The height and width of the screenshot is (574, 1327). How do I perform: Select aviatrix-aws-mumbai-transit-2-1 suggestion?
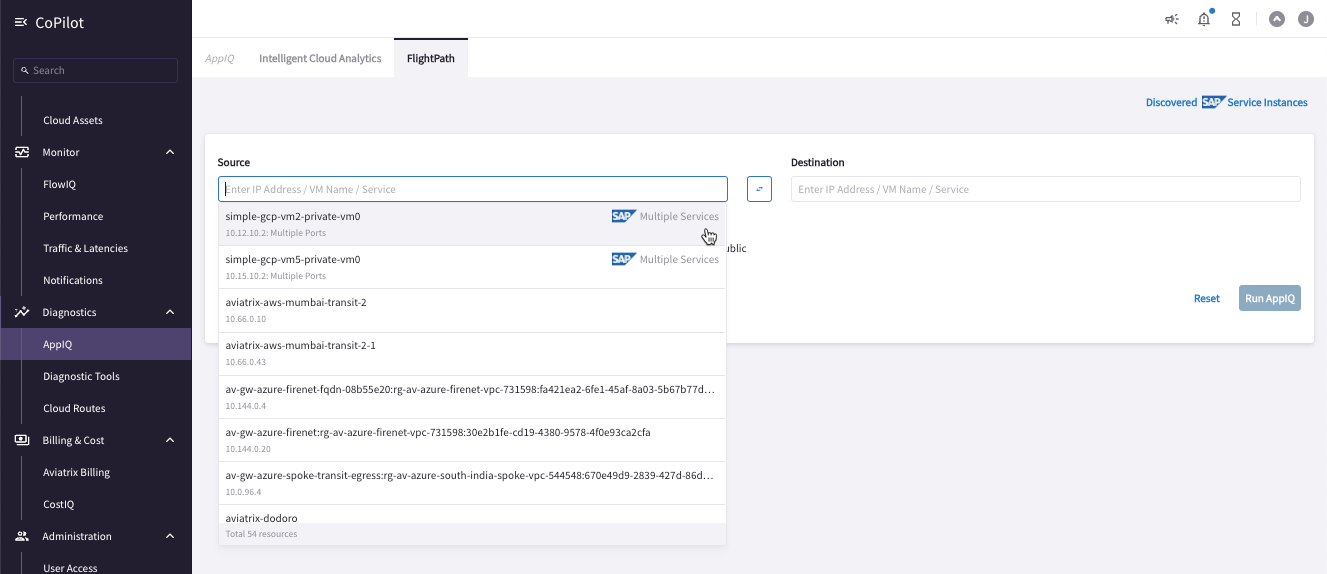(x=472, y=353)
